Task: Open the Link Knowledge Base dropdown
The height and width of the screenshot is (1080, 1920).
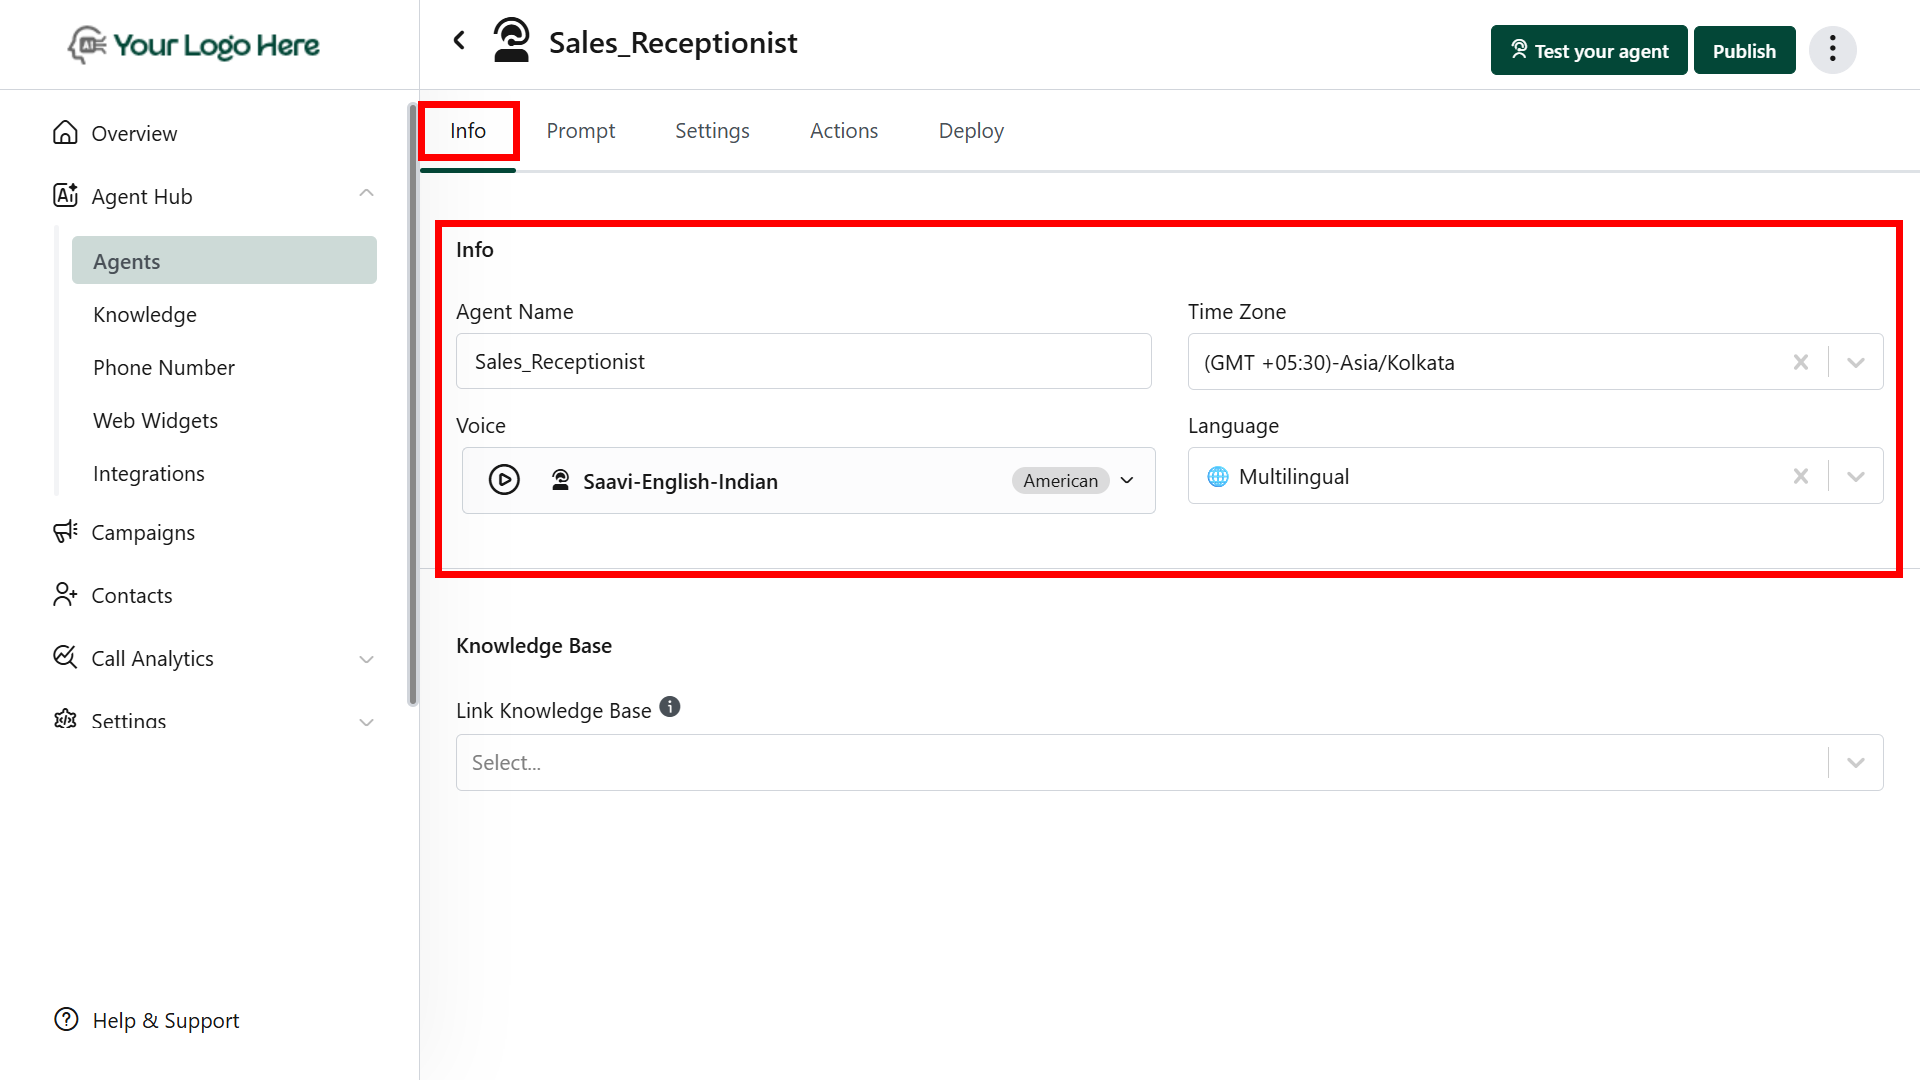Action: click(x=1856, y=763)
